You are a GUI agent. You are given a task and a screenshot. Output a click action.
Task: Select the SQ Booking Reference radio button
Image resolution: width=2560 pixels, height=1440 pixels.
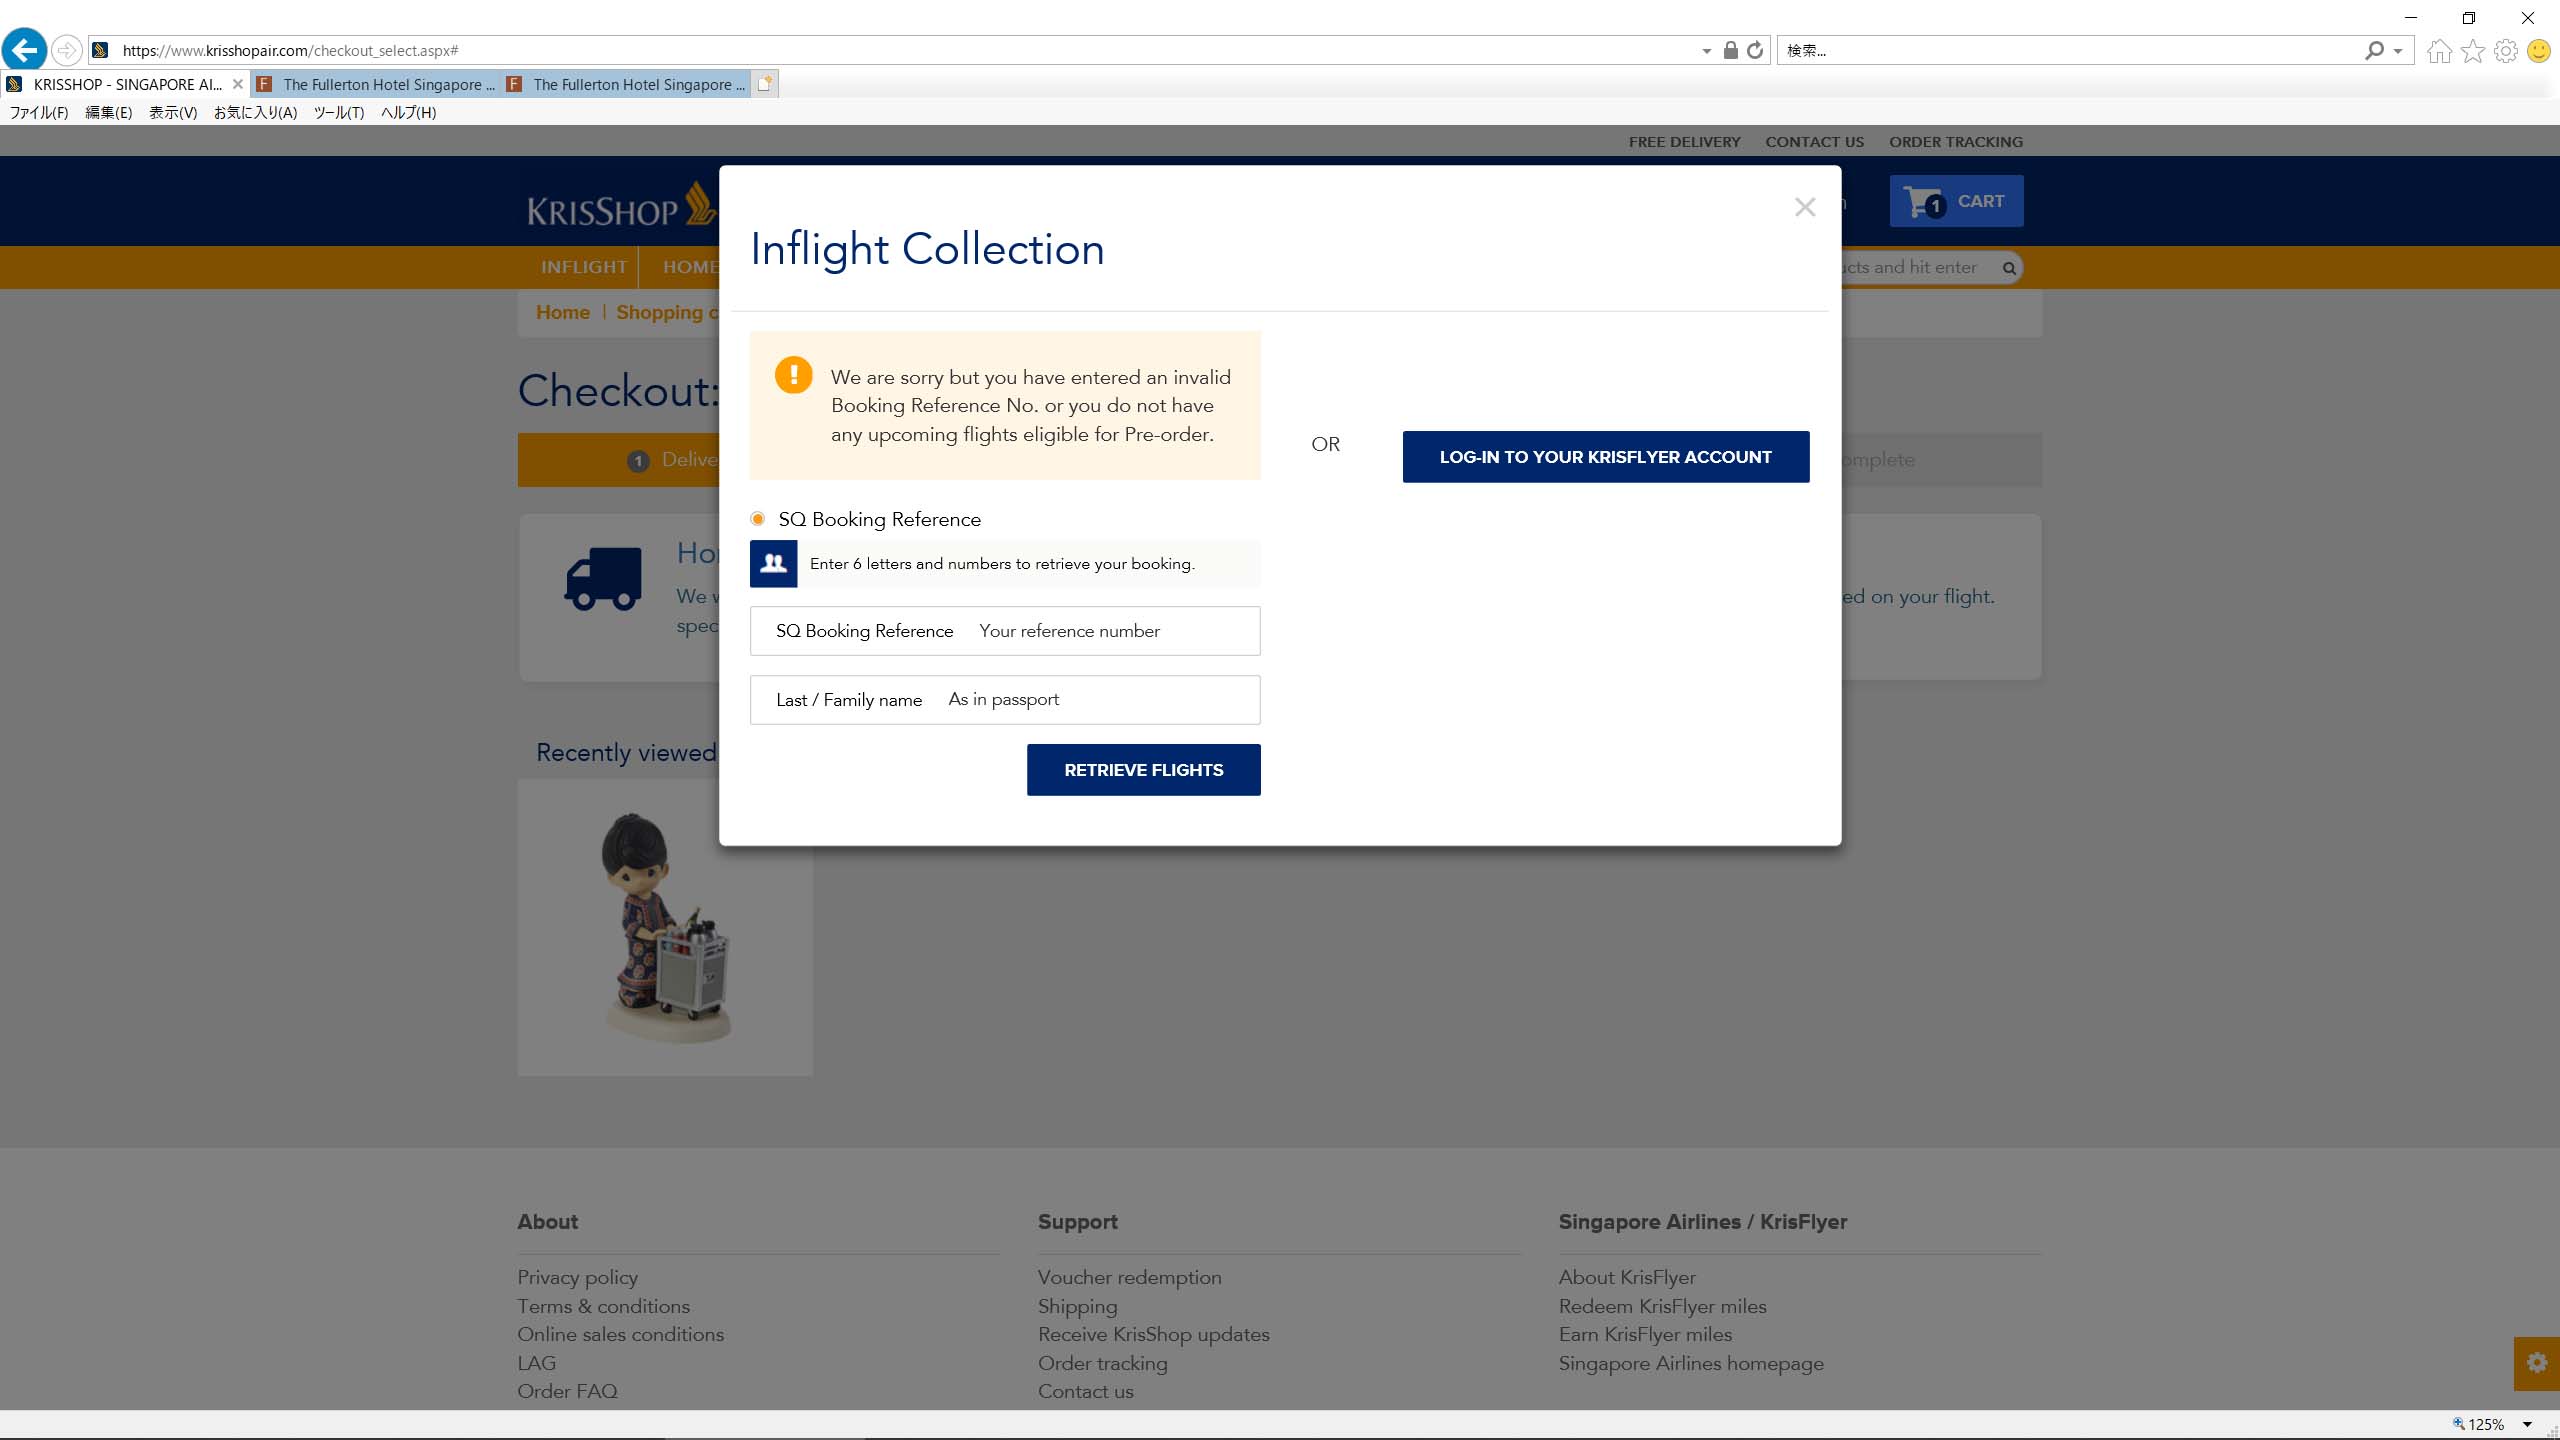coord(758,519)
